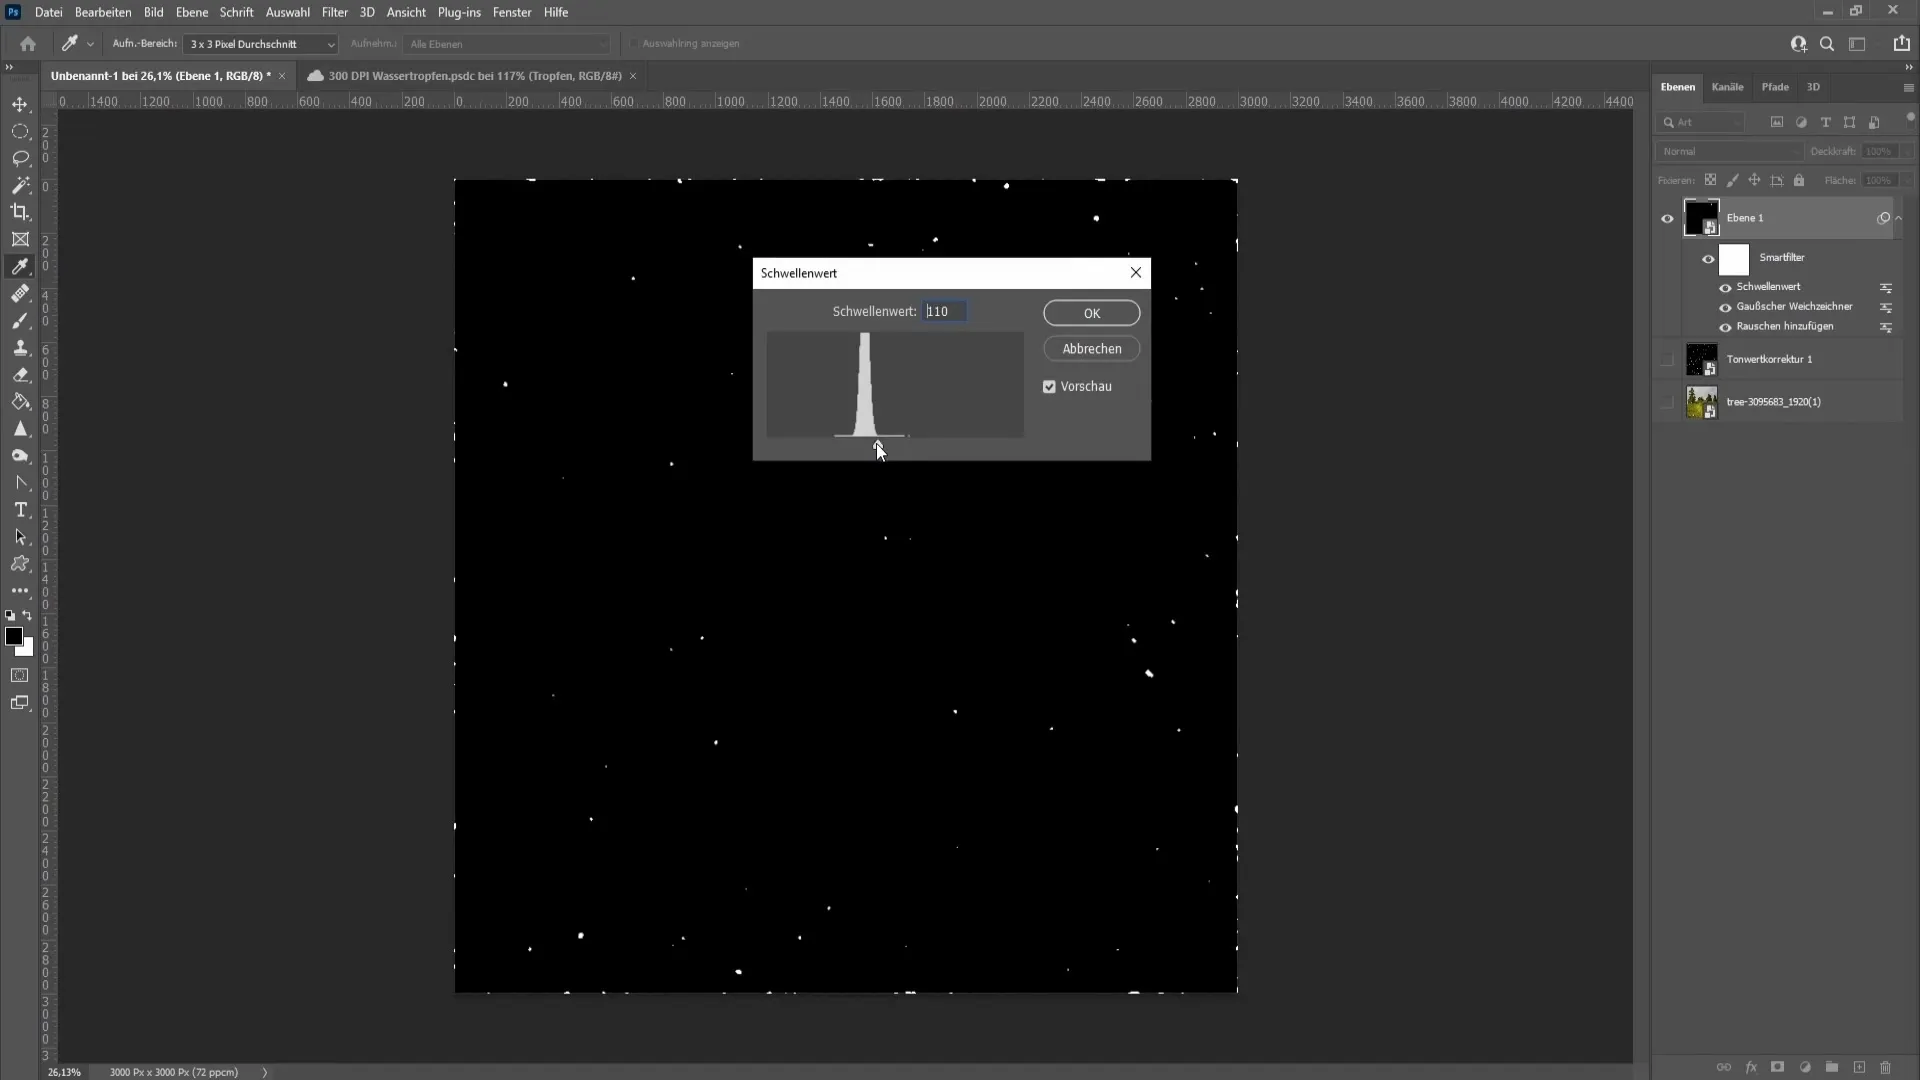Select the Paint Bucket tool
This screenshot has width=1920, height=1080.
tap(20, 402)
